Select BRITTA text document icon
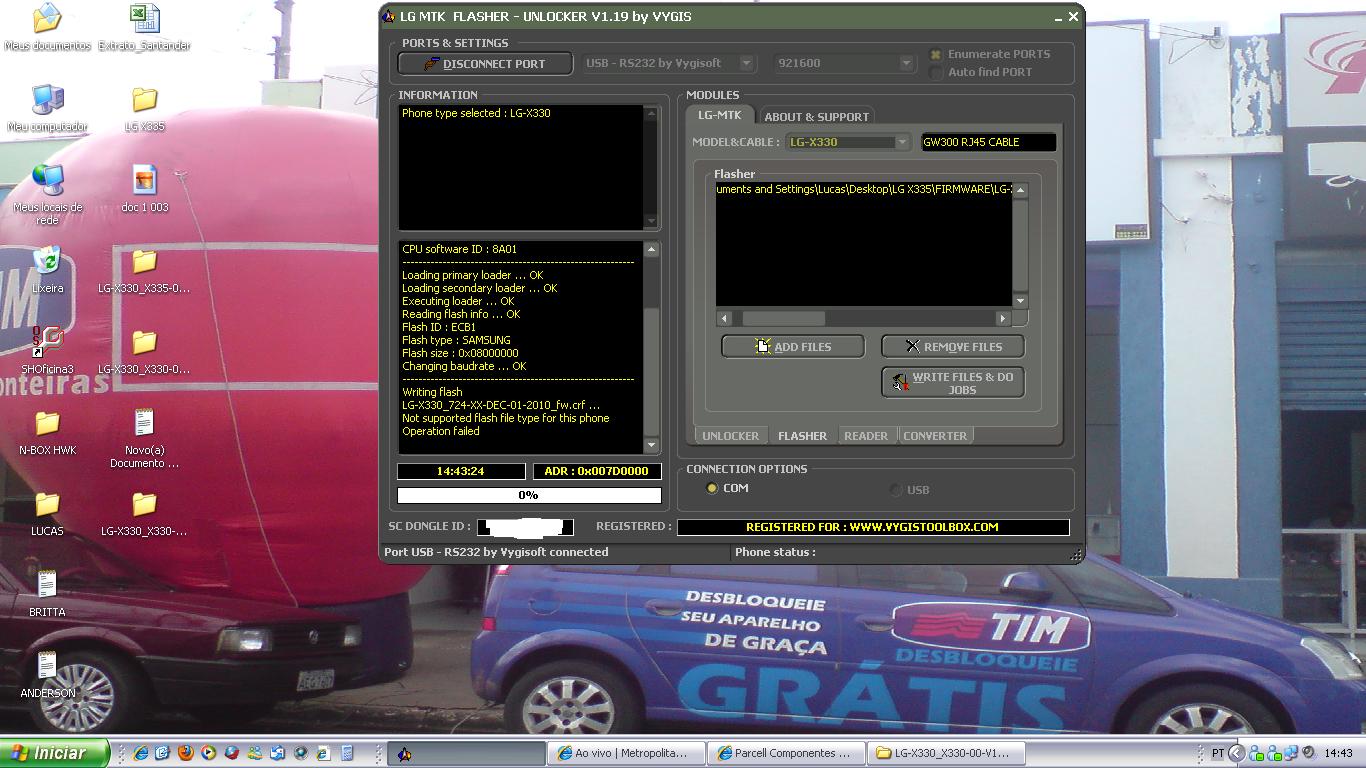 (47, 594)
